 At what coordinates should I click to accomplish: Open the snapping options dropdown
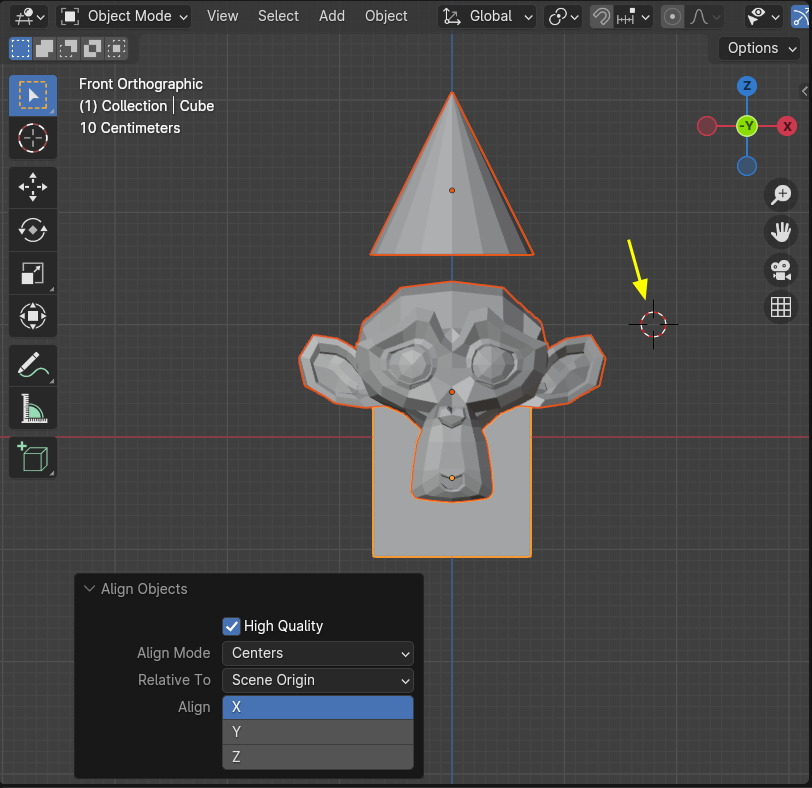pyautogui.click(x=633, y=17)
